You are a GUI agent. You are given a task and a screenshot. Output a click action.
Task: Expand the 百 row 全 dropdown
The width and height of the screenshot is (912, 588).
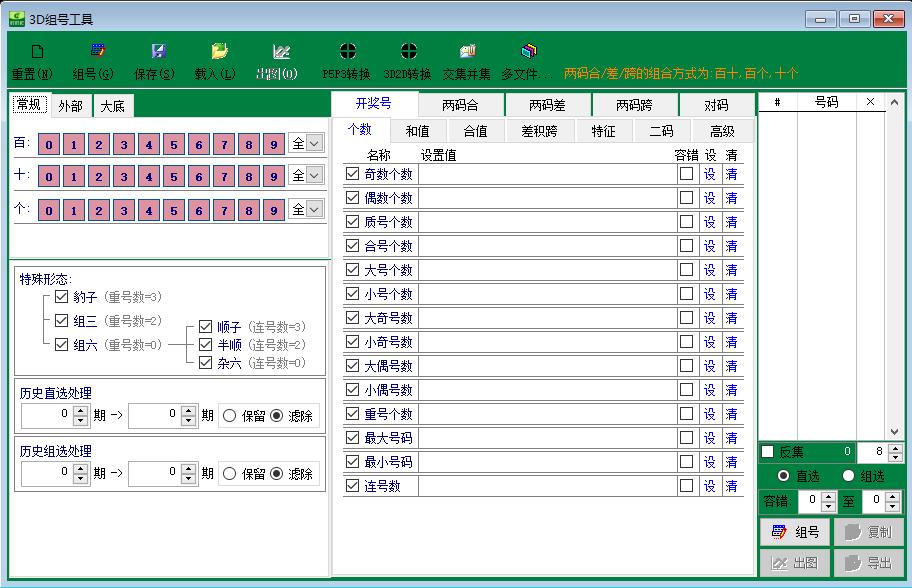click(x=315, y=144)
